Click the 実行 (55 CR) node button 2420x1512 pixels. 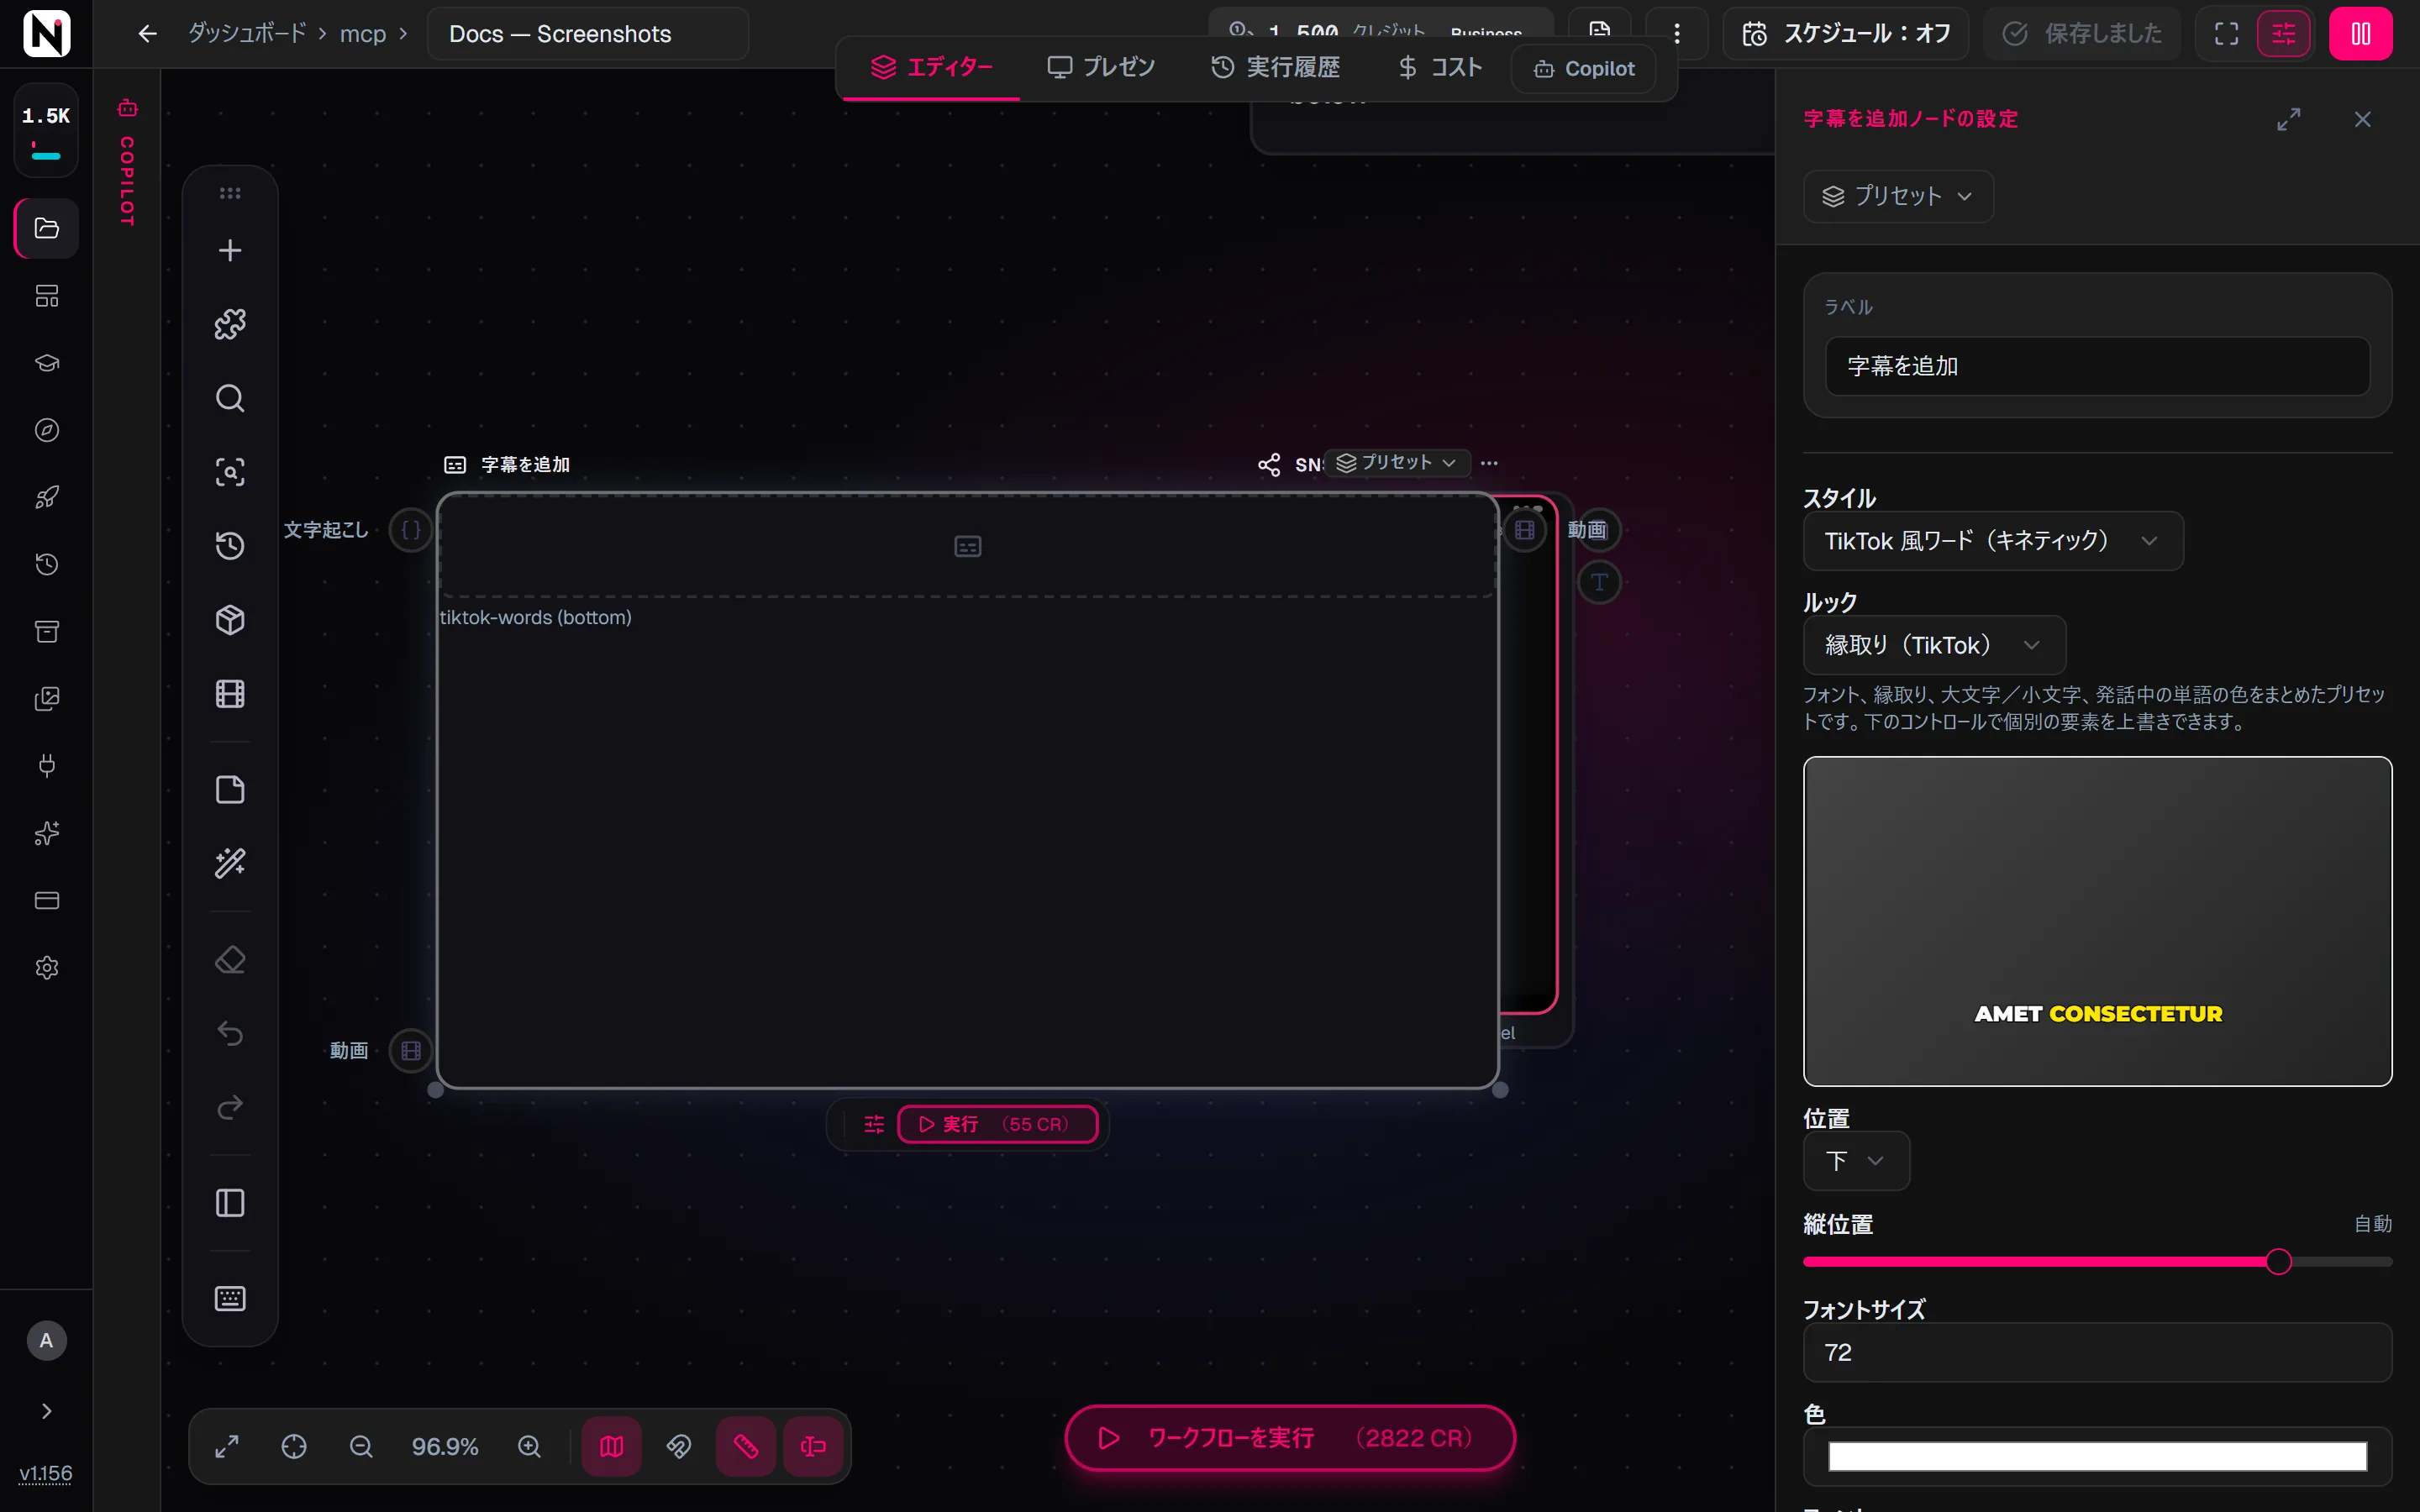click(997, 1124)
